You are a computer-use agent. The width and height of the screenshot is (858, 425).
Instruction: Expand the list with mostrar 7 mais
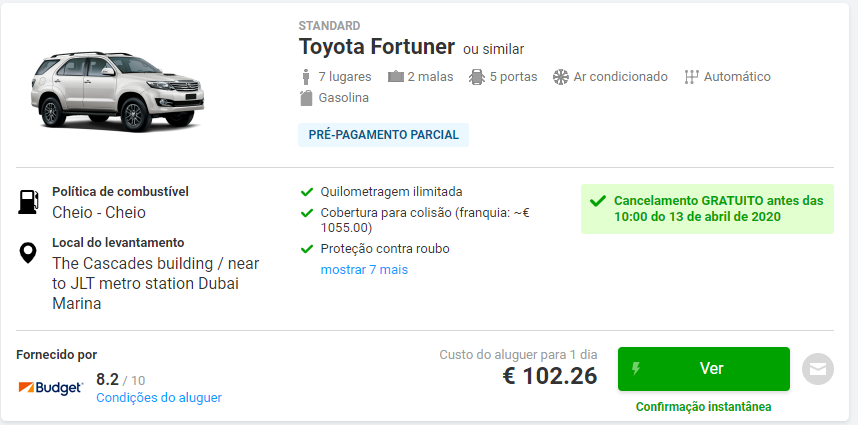364,270
